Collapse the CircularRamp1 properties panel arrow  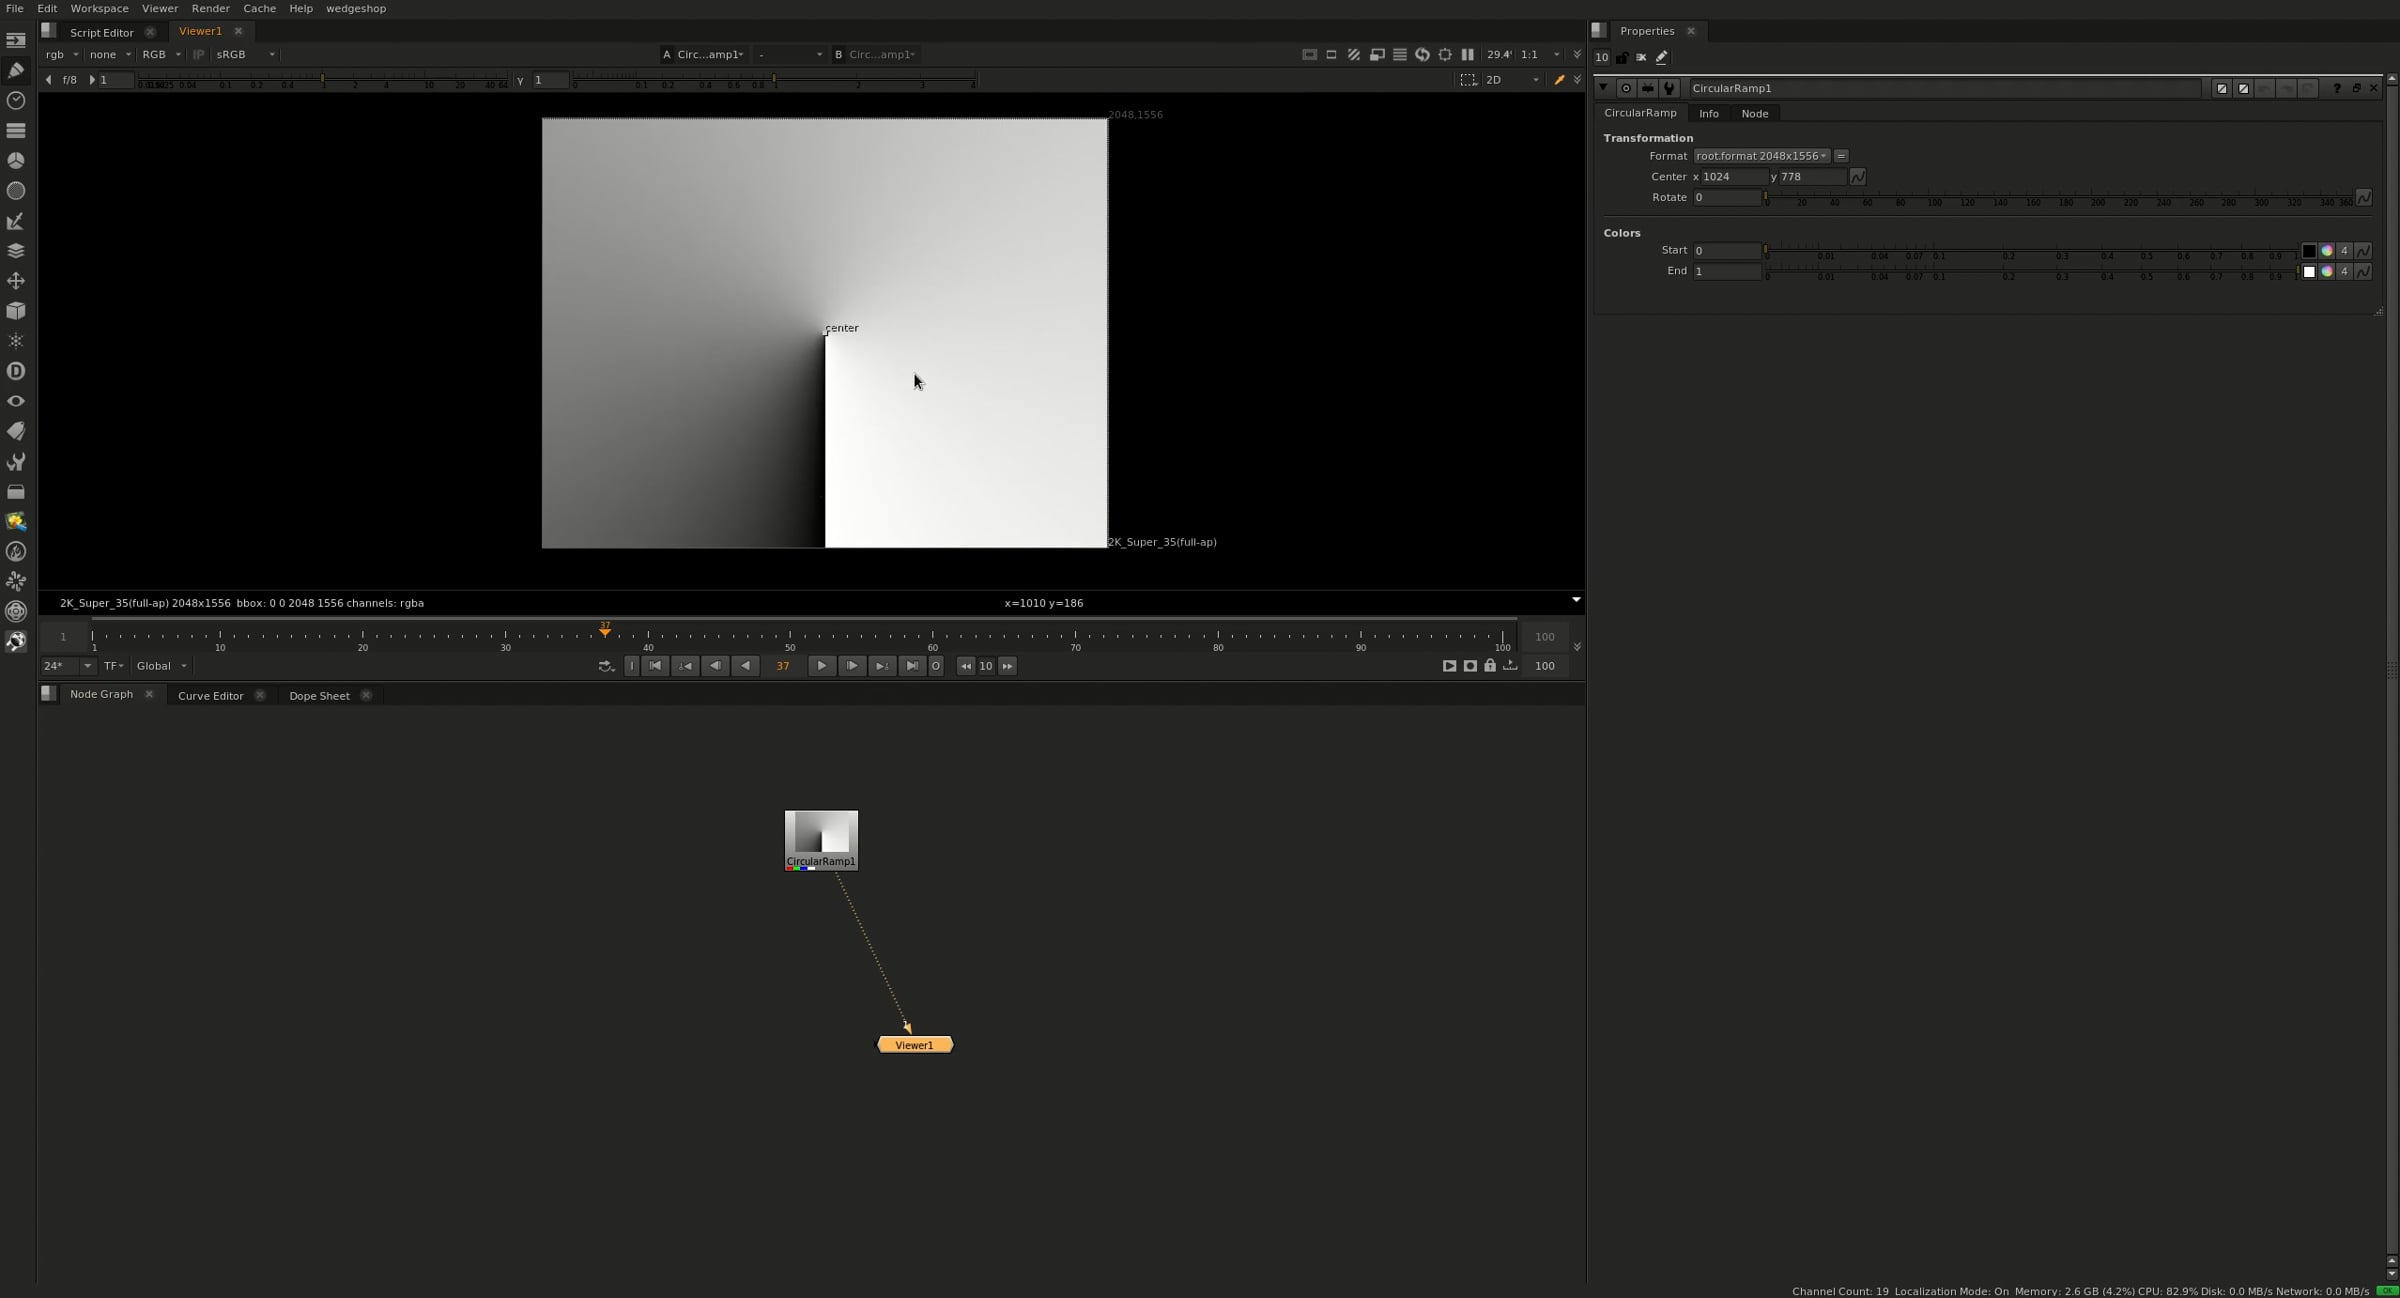1603,88
